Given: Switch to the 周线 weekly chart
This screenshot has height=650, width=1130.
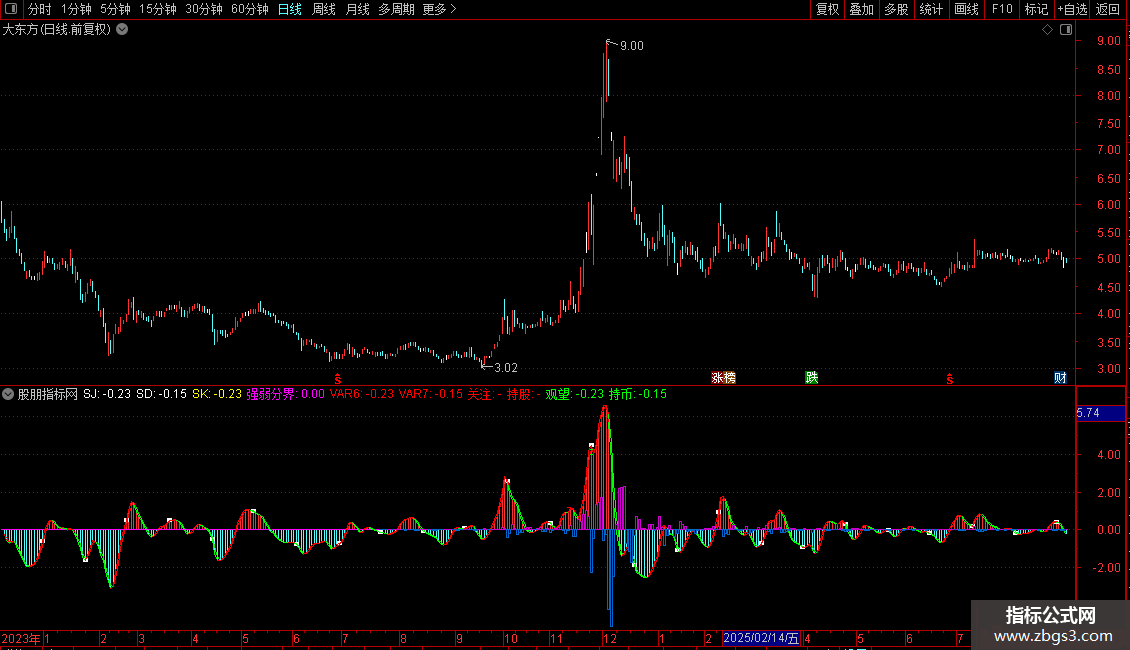Looking at the screenshot, I should [324, 9].
